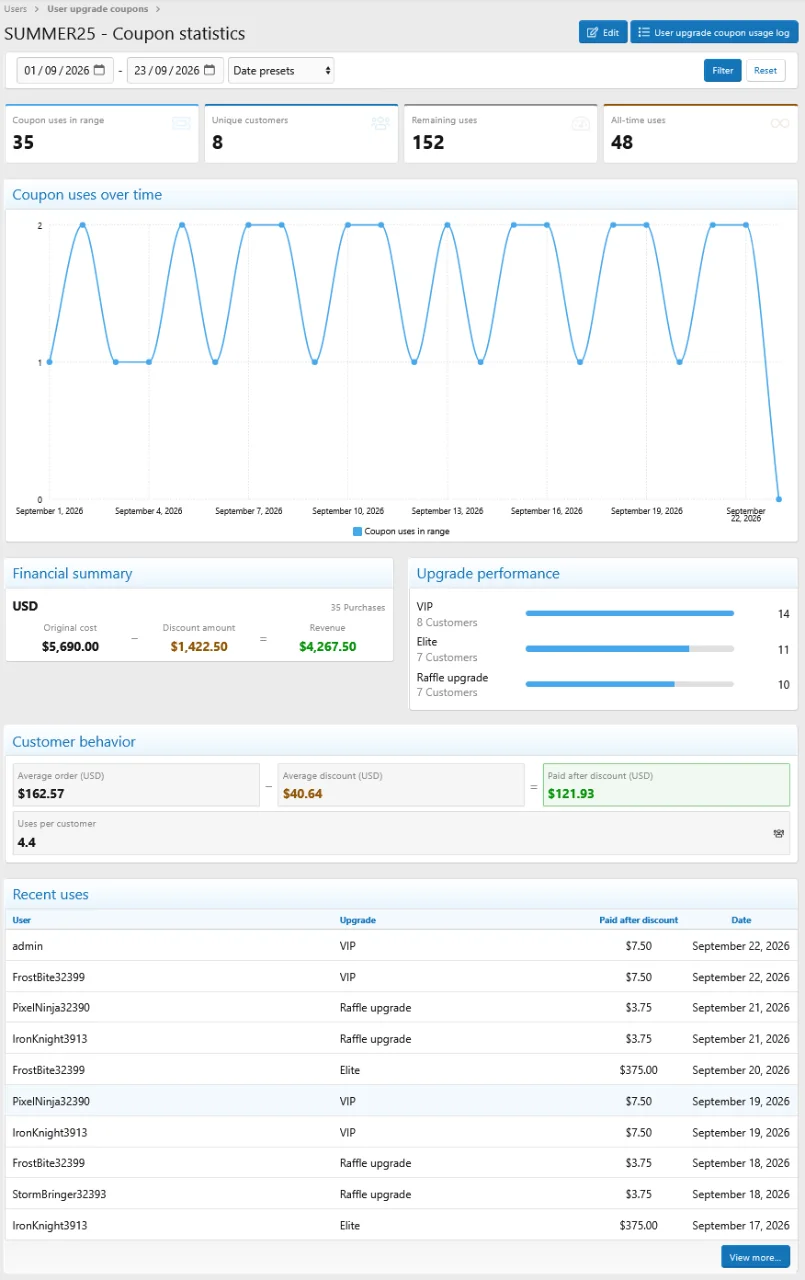Select StormBringer32393 in the Recent uses table
The width and height of the screenshot is (805, 1280).
pyautogui.click(x=59, y=1194)
